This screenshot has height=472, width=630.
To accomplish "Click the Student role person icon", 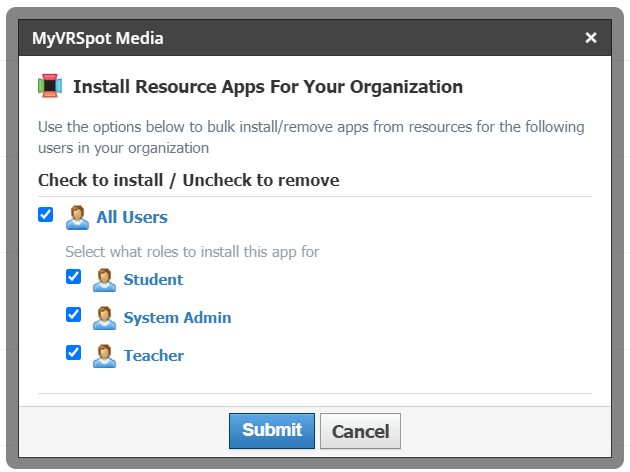I will [x=104, y=280].
